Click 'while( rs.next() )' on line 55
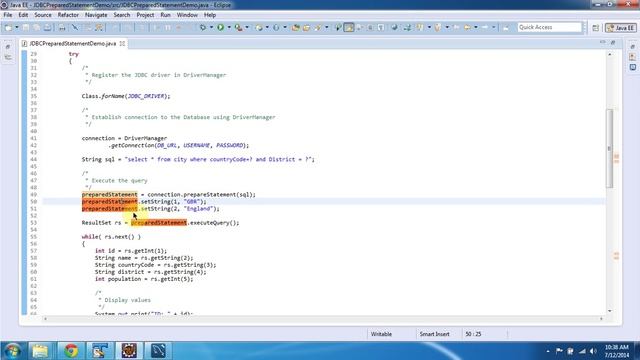The height and width of the screenshot is (360, 640). tap(111, 237)
